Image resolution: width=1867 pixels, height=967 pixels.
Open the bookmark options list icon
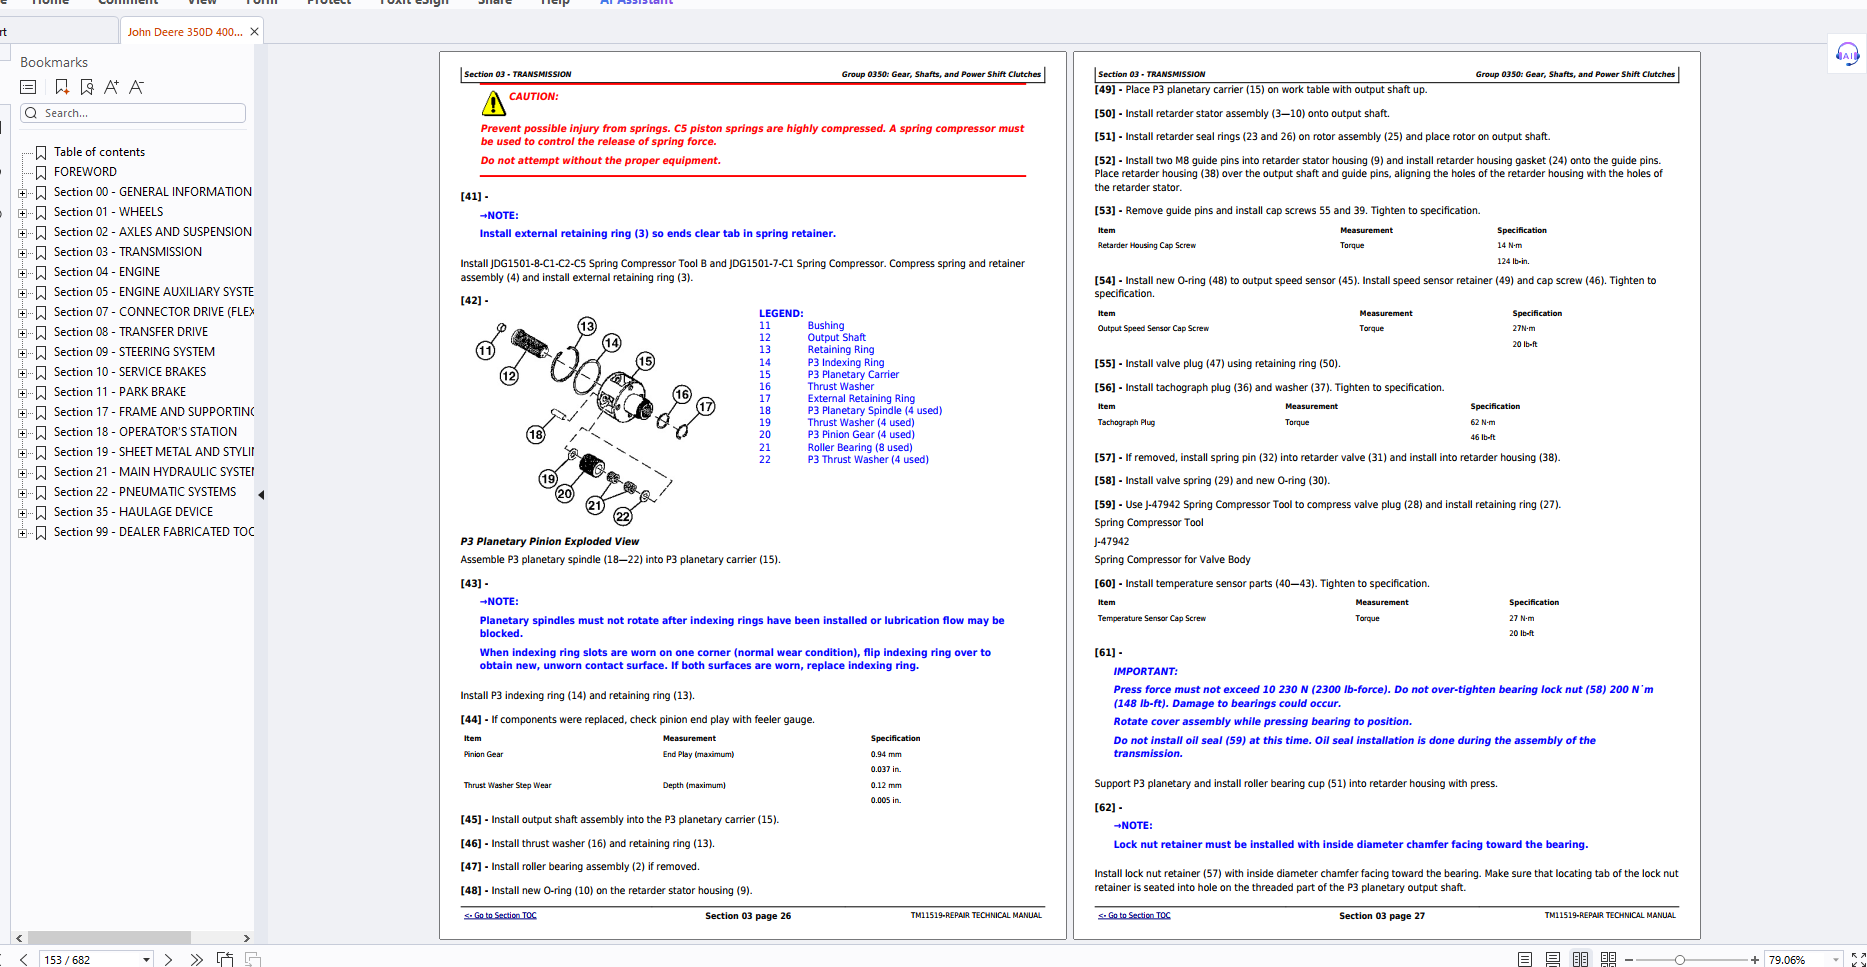28,87
